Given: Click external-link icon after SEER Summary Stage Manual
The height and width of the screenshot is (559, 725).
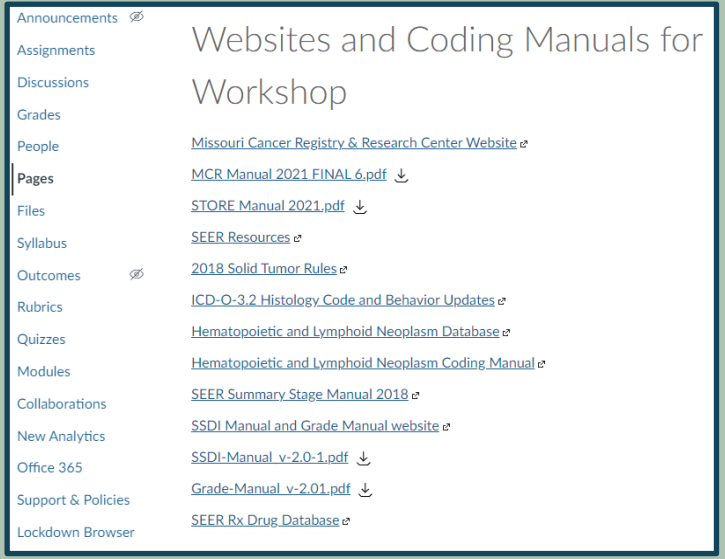Looking at the screenshot, I should point(415,396).
